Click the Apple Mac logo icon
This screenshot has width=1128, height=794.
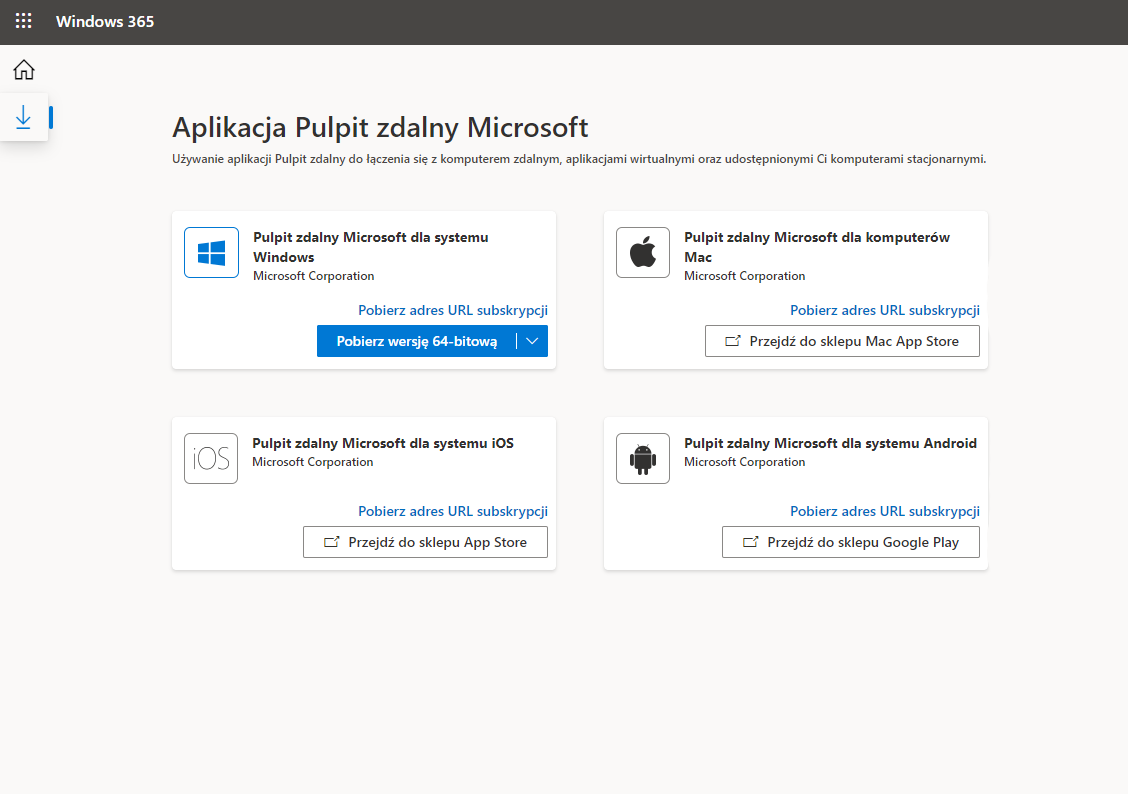coord(642,252)
